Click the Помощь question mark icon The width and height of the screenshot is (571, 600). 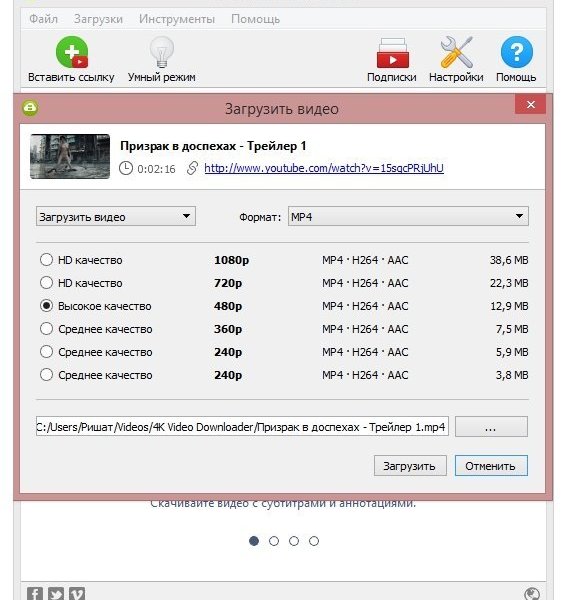click(517, 52)
